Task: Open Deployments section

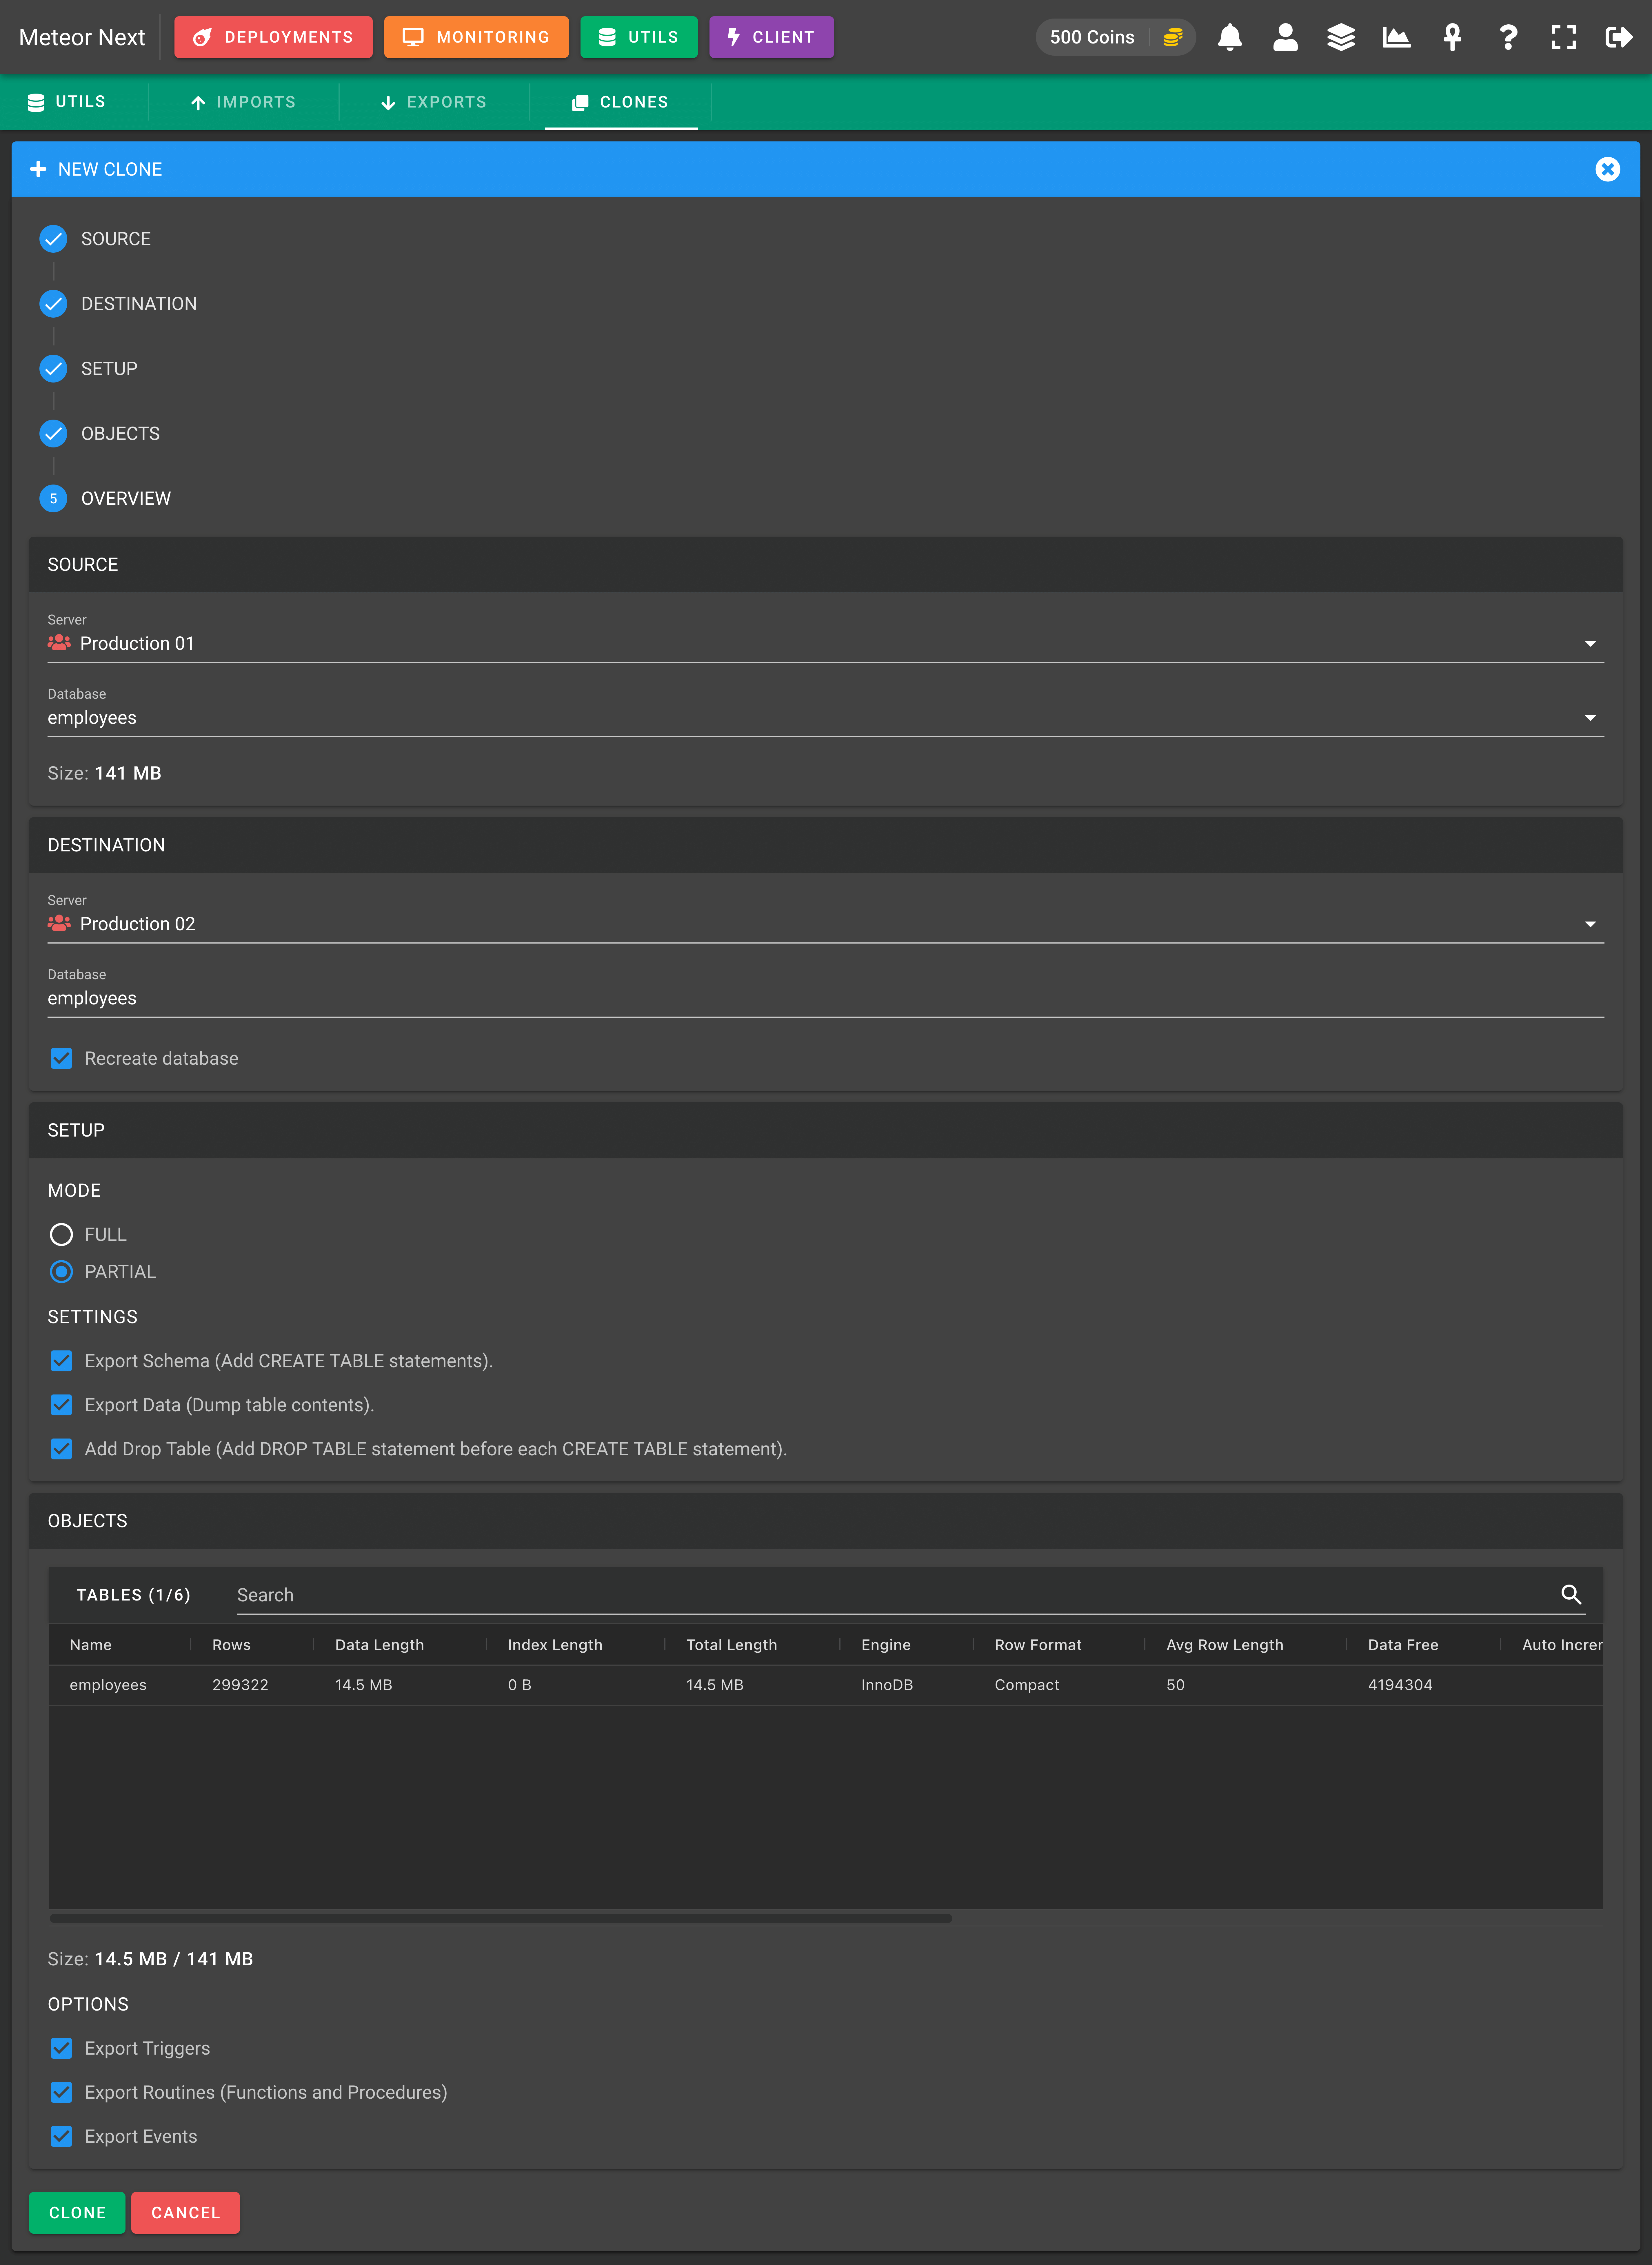Action: [273, 37]
